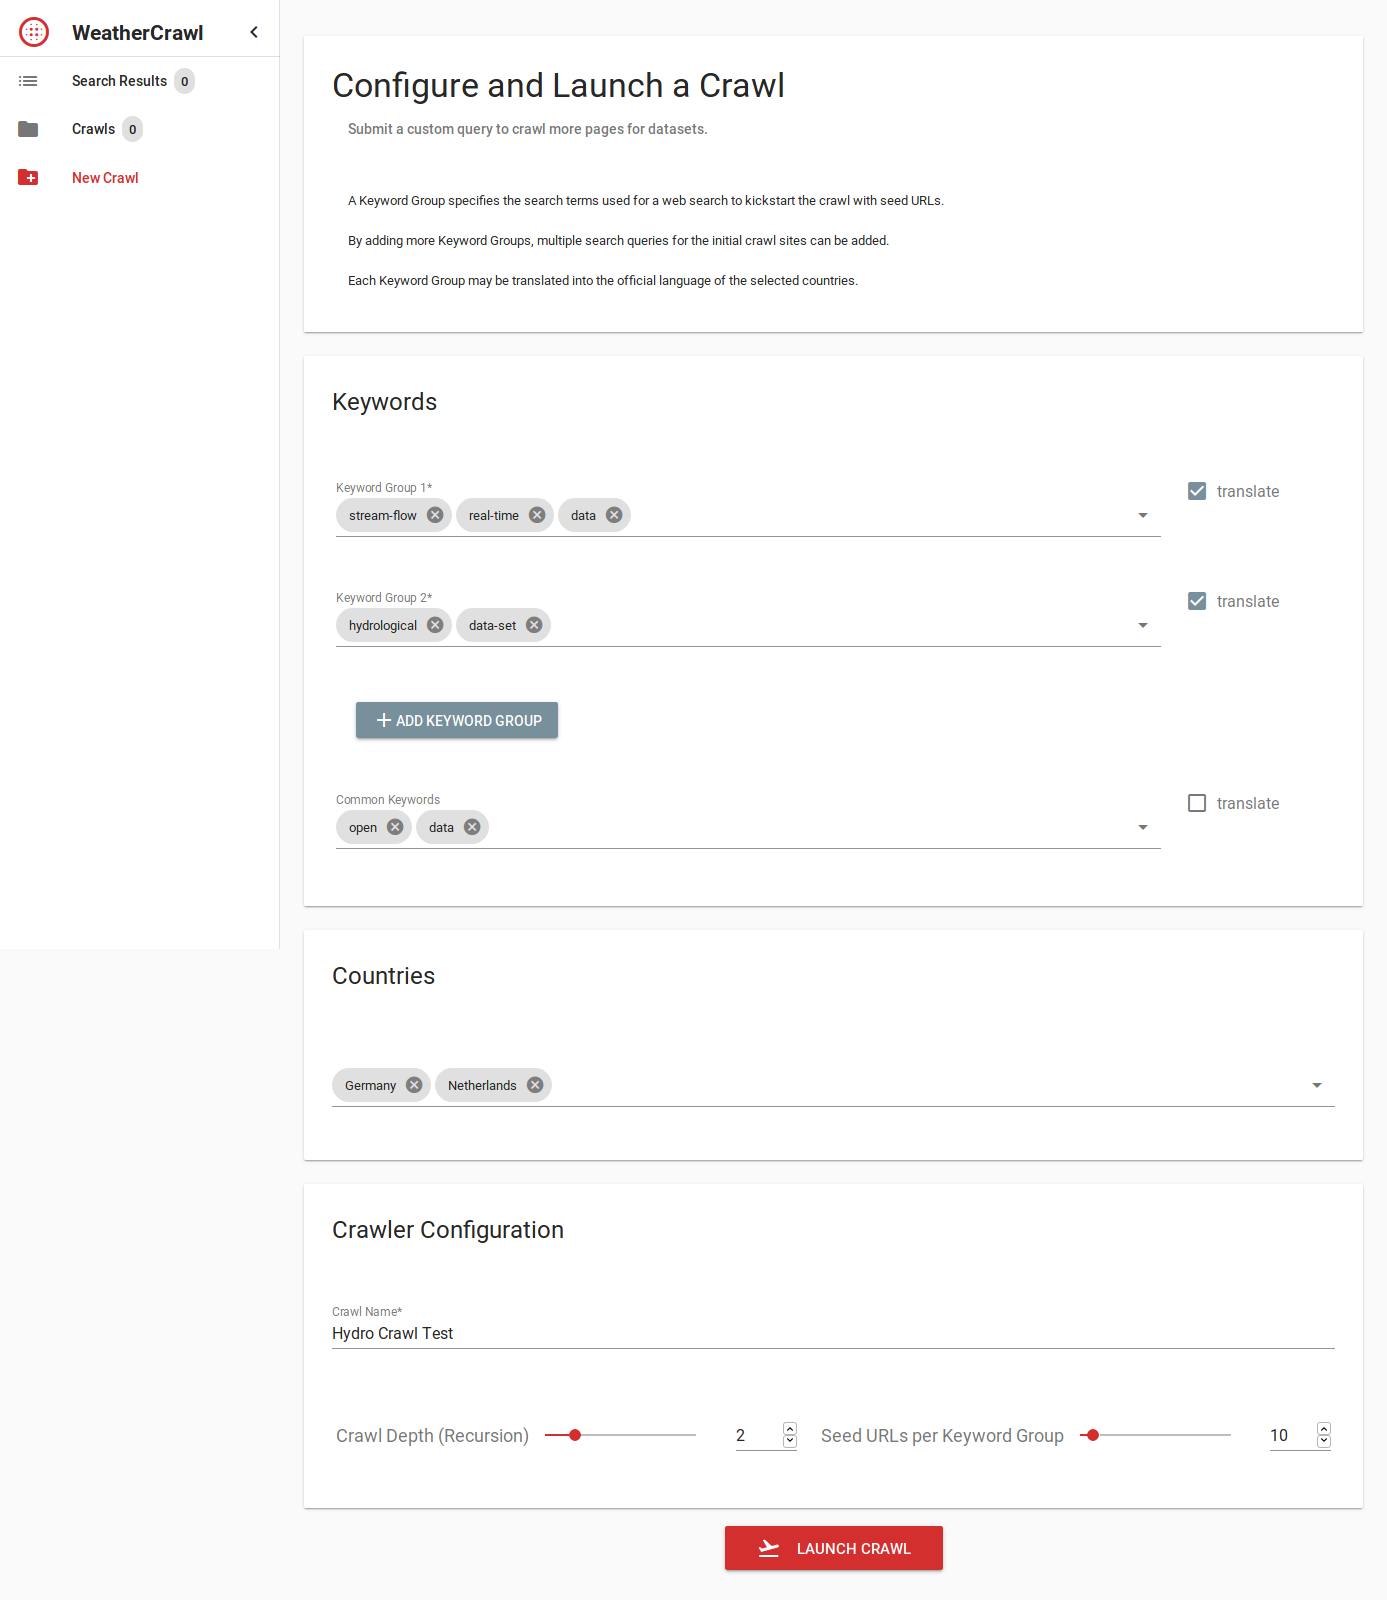Disable translate for Keyword Group 2
1387x1600 pixels.
point(1197,601)
